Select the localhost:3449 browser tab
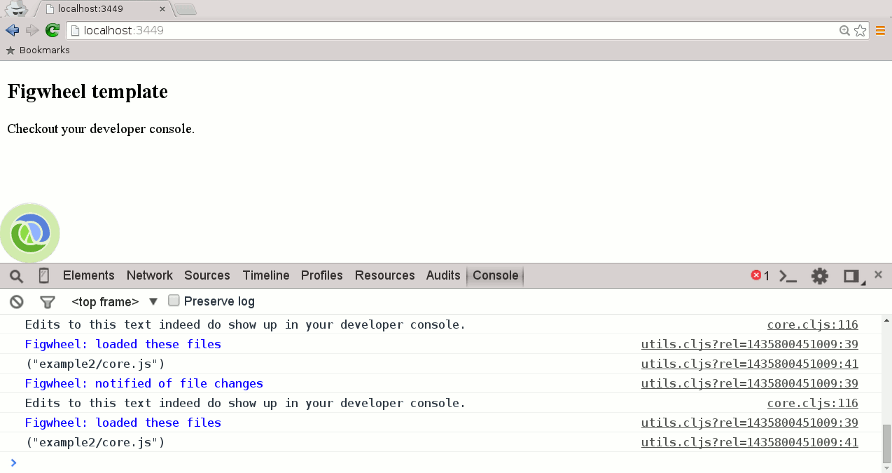Viewport: 892px width, 473px height. coord(100,9)
